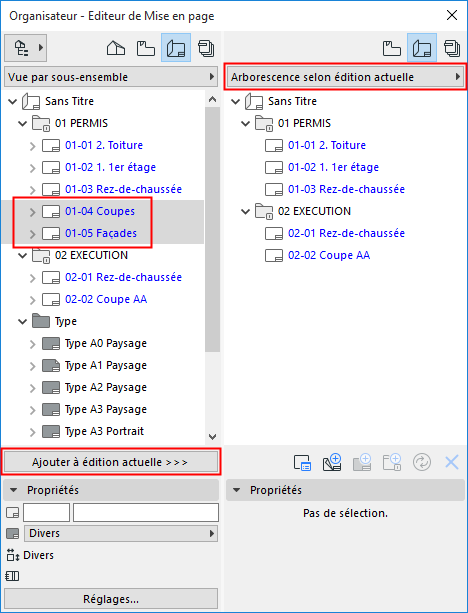Open Vue par sous-ensemble dropdown
Screen dimensions: 468x613
pos(111,77)
